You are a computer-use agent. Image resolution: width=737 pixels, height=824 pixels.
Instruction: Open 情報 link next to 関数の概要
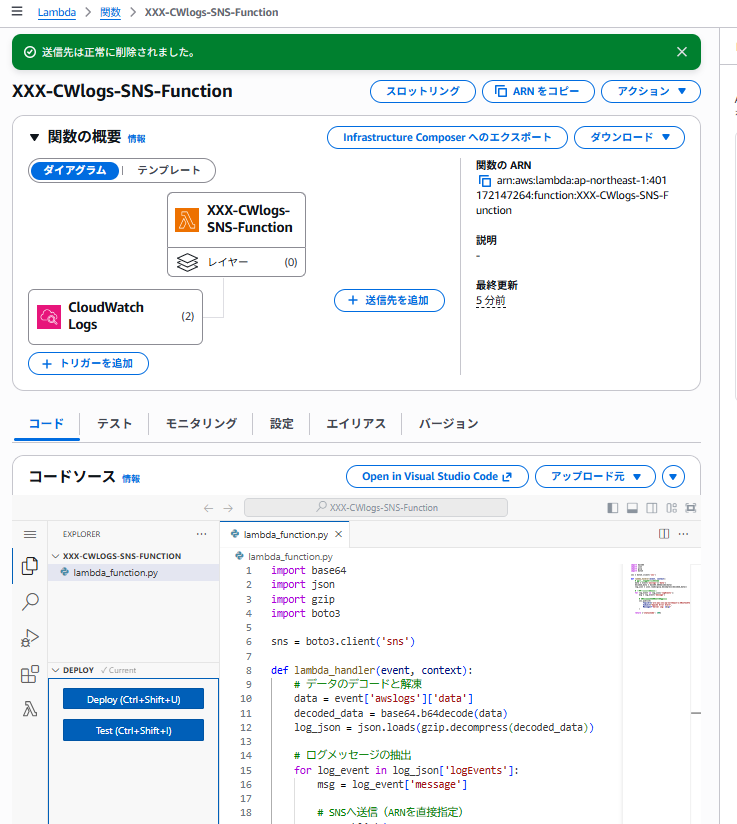click(x=137, y=139)
